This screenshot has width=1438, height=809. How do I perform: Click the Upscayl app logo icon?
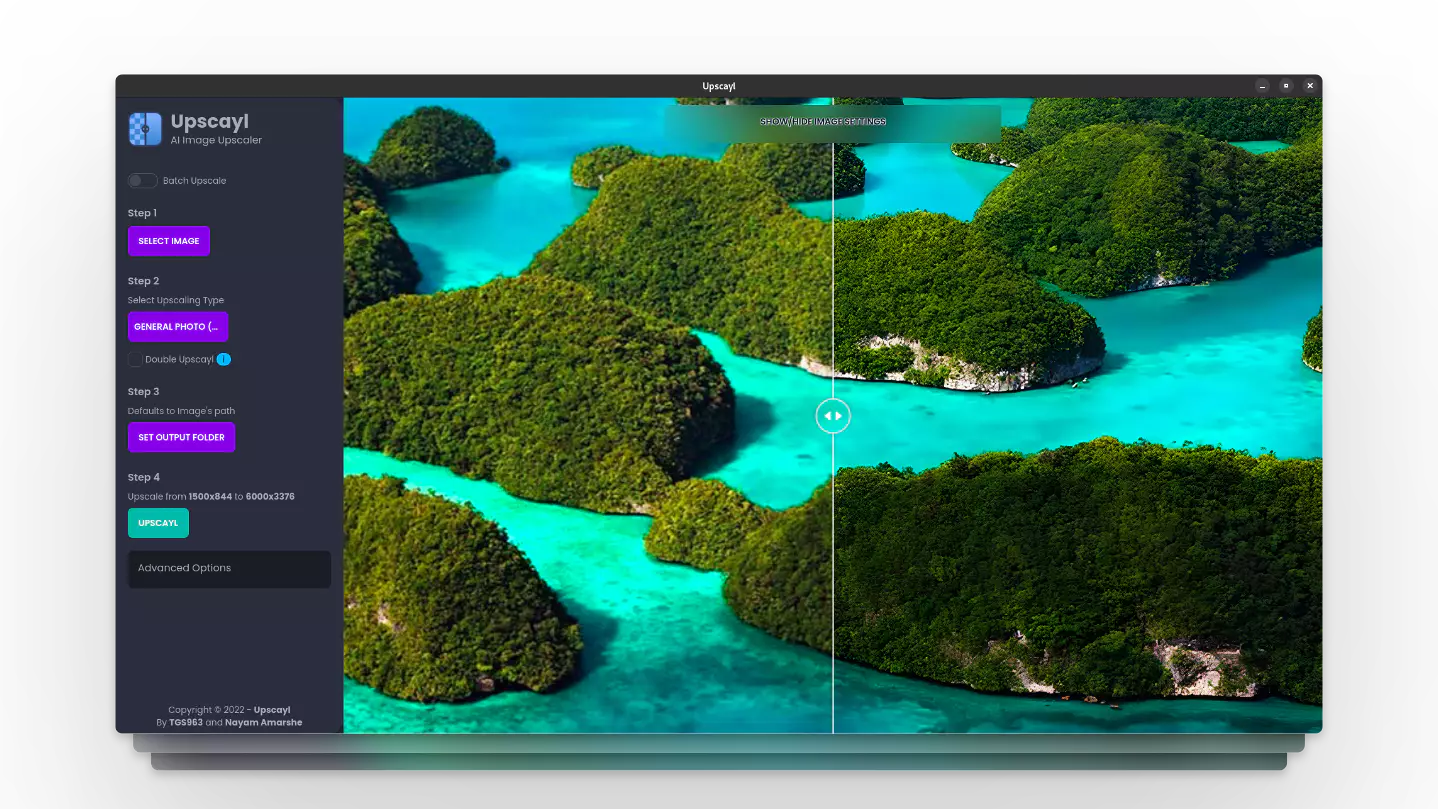click(145, 129)
